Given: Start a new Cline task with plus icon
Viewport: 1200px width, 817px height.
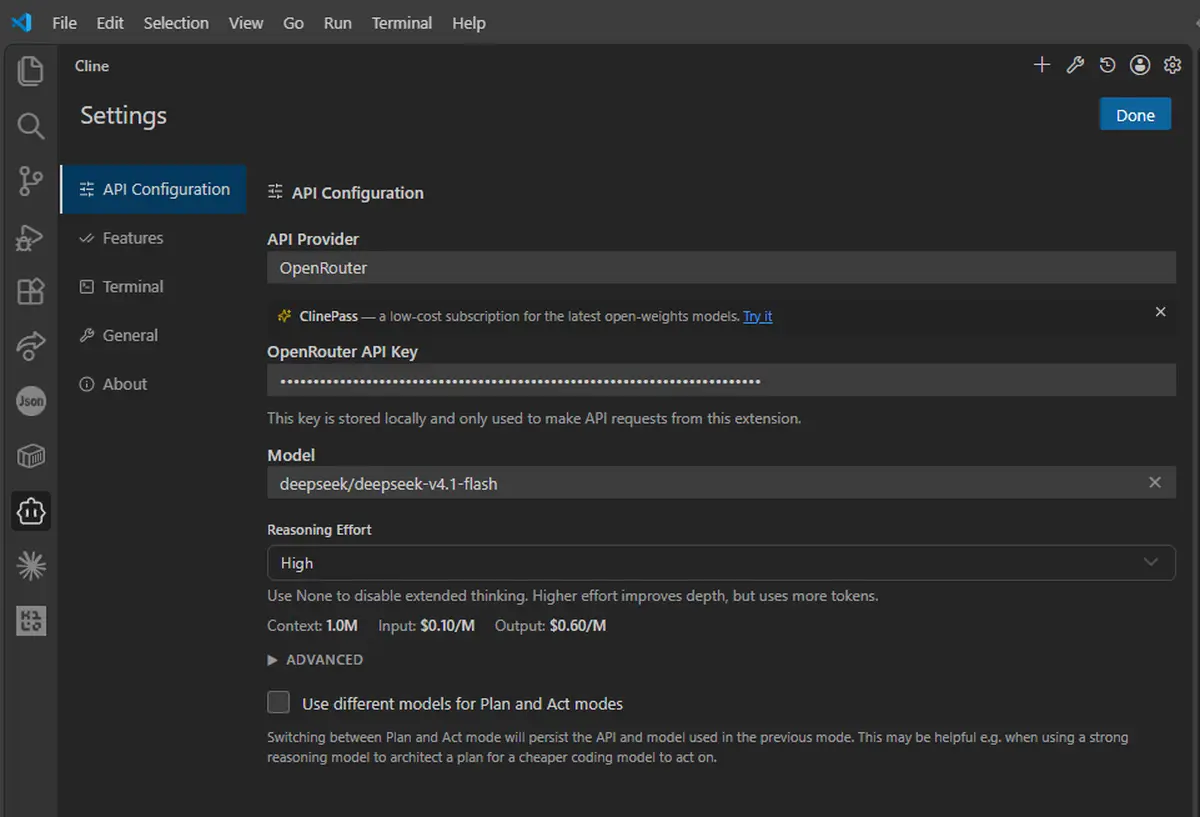Looking at the screenshot, I should coord(1042,65).
